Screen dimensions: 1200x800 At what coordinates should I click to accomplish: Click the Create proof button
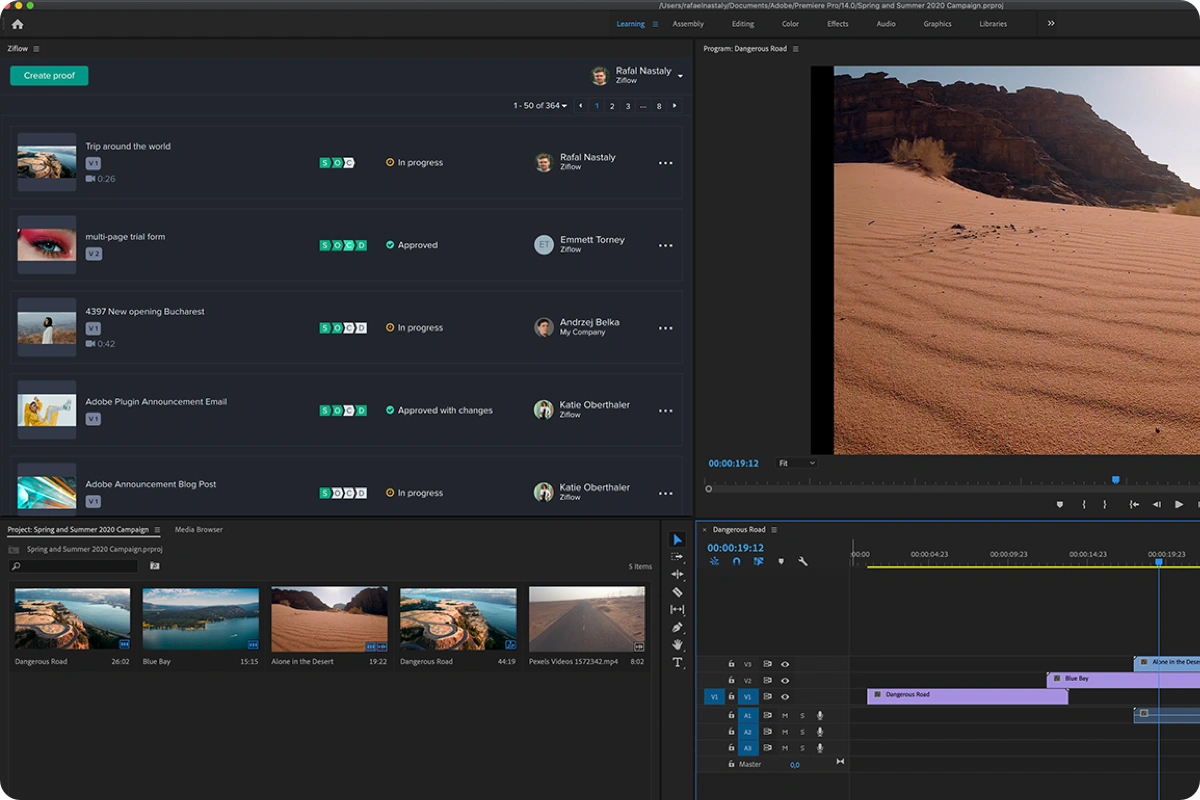tap(49, 76)
